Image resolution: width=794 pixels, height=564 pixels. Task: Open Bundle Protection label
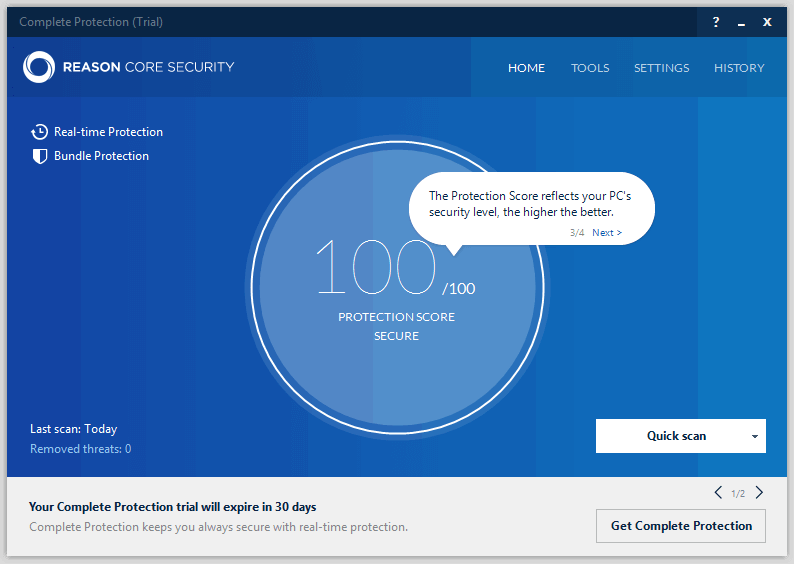click(x=101, y=156)
